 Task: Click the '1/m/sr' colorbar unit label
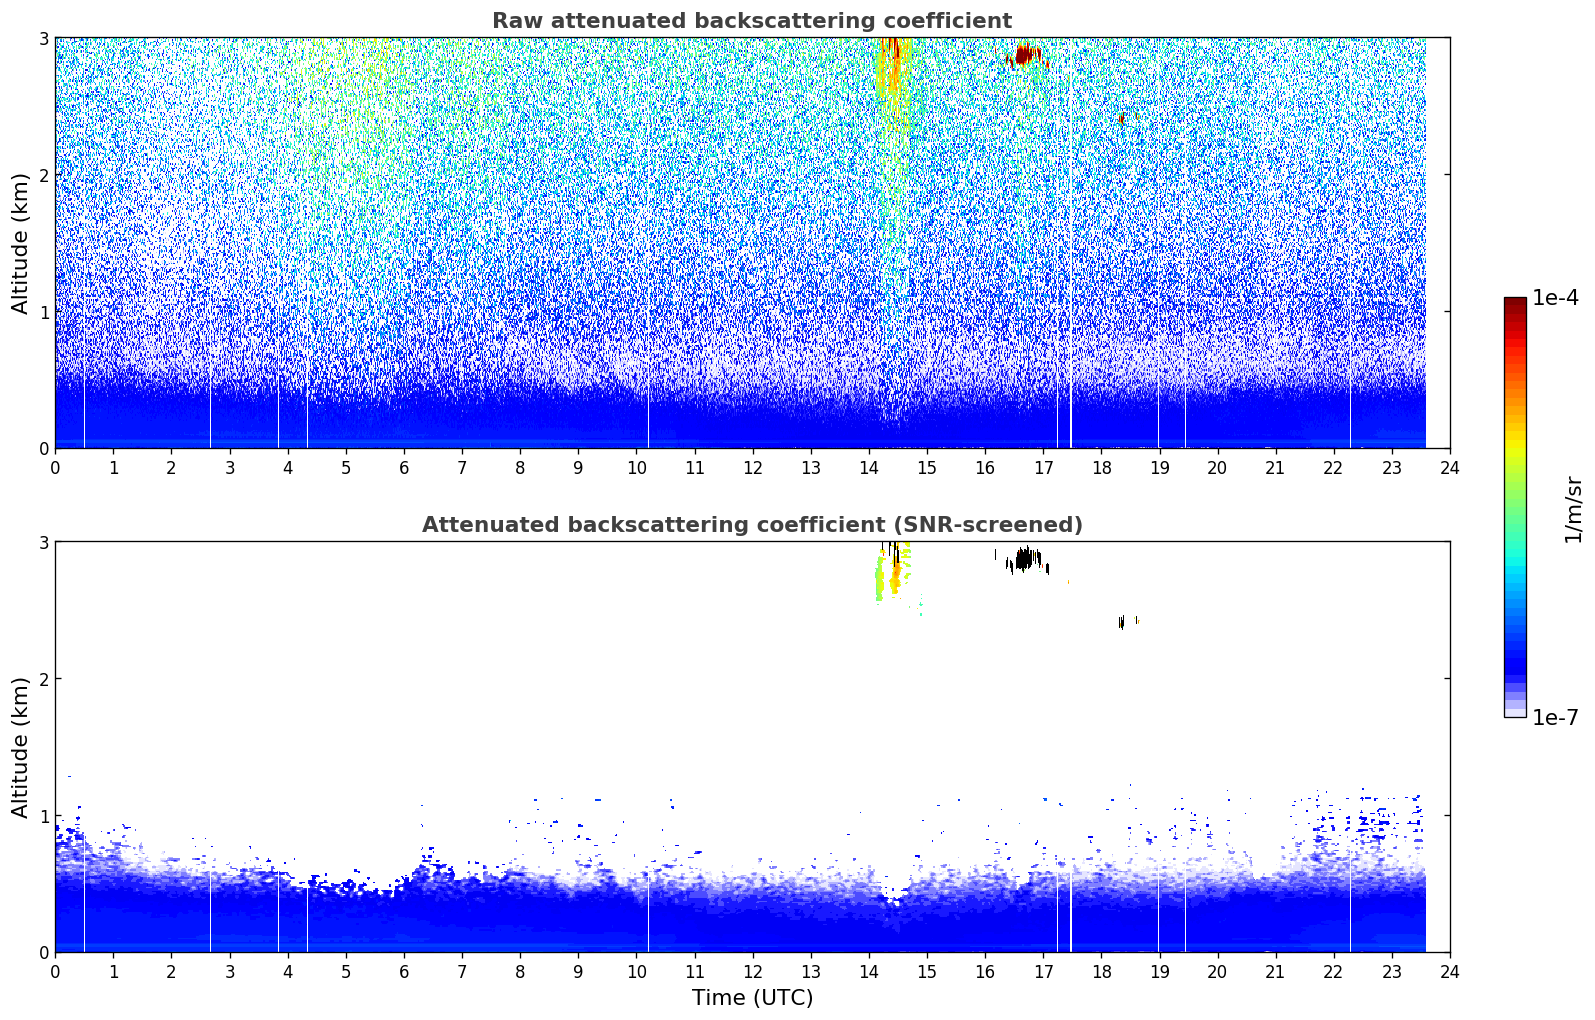coord(1573,508)
